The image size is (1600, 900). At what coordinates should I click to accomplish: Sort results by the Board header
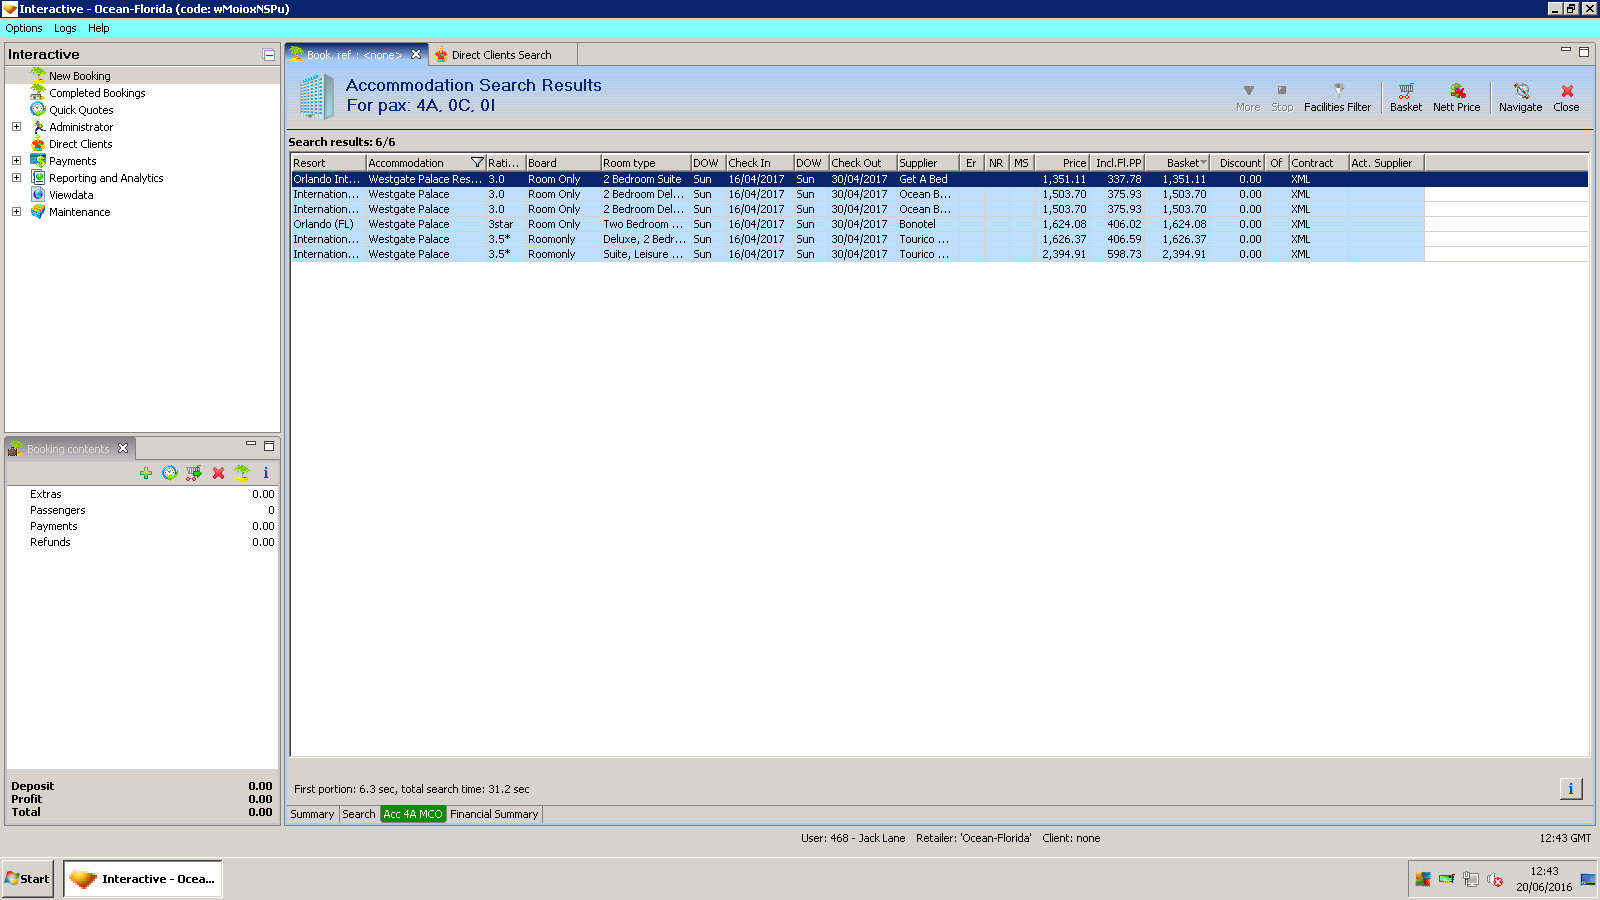[563, 163]
